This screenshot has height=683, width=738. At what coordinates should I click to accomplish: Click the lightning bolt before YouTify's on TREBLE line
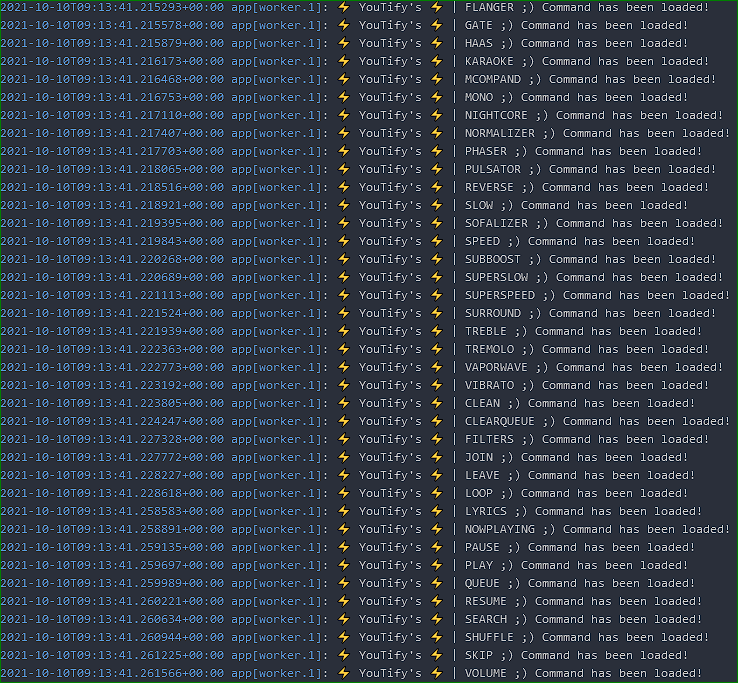[344, 331]
